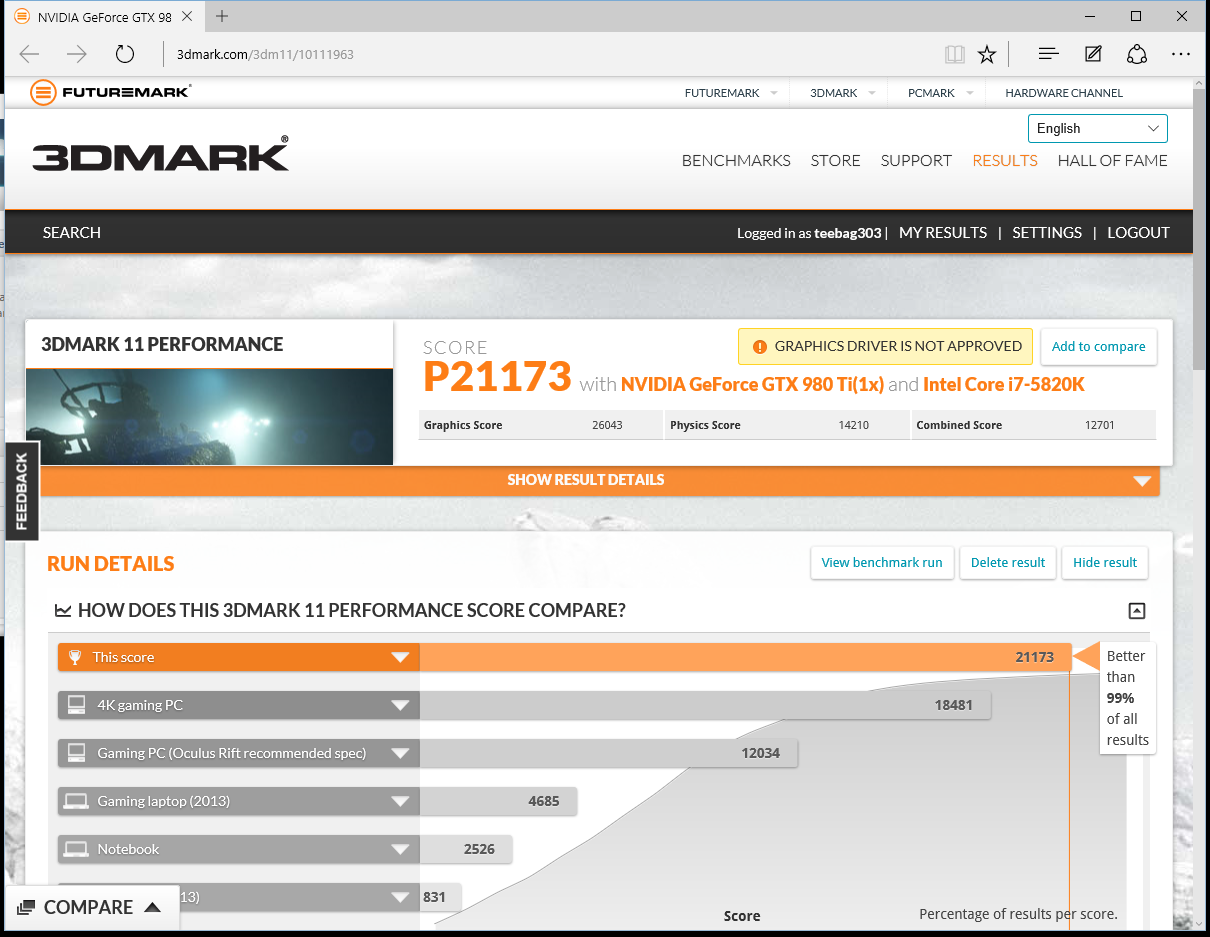Expand the This score dropdown arrow
The height and width of the screenshot is (937, 1210).
tap(400, 657)
